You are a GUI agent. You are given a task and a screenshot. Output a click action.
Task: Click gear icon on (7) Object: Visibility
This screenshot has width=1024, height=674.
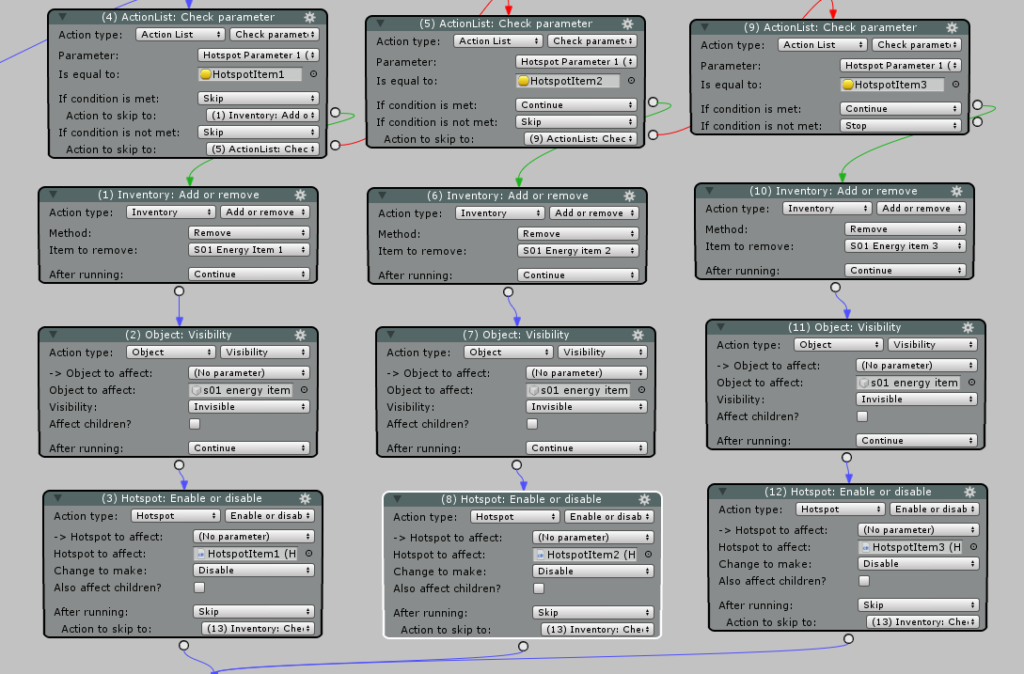[638, 334]
